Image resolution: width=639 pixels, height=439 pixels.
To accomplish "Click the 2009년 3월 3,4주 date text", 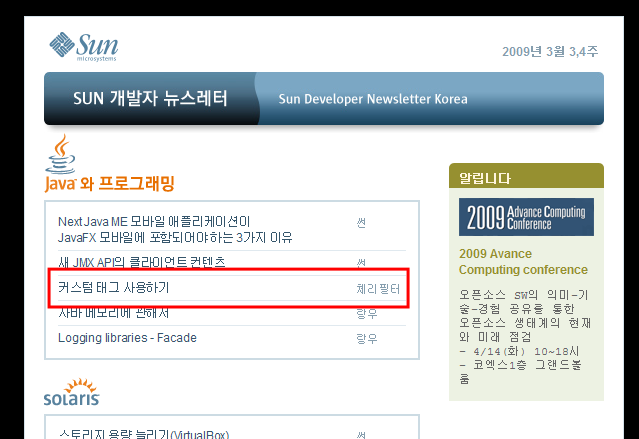I will 550,51.
